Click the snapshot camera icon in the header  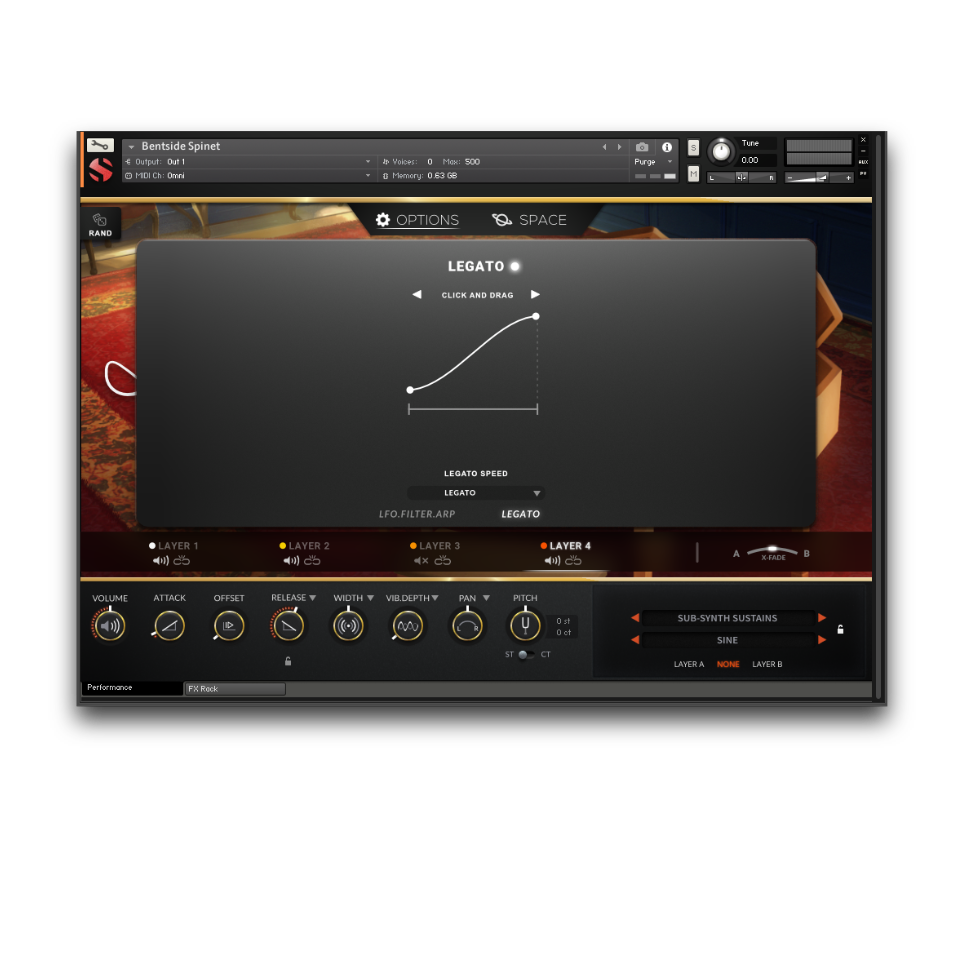click(x=642, y=146)
